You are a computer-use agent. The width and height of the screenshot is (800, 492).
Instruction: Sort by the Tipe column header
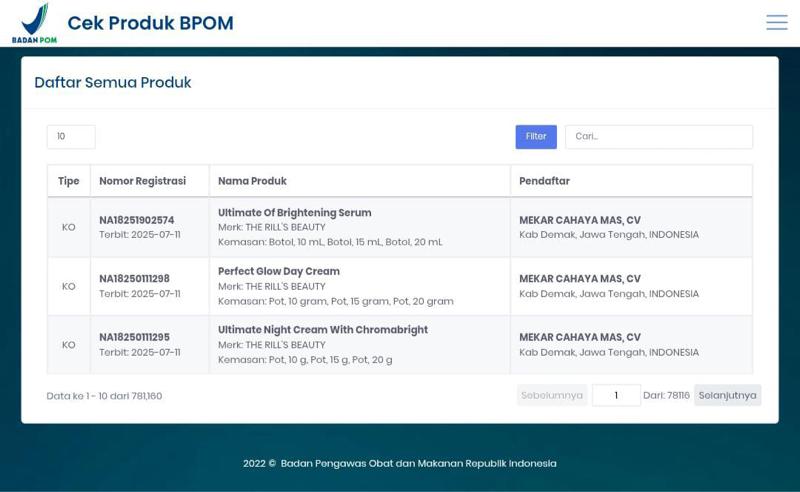click(68, 181)
